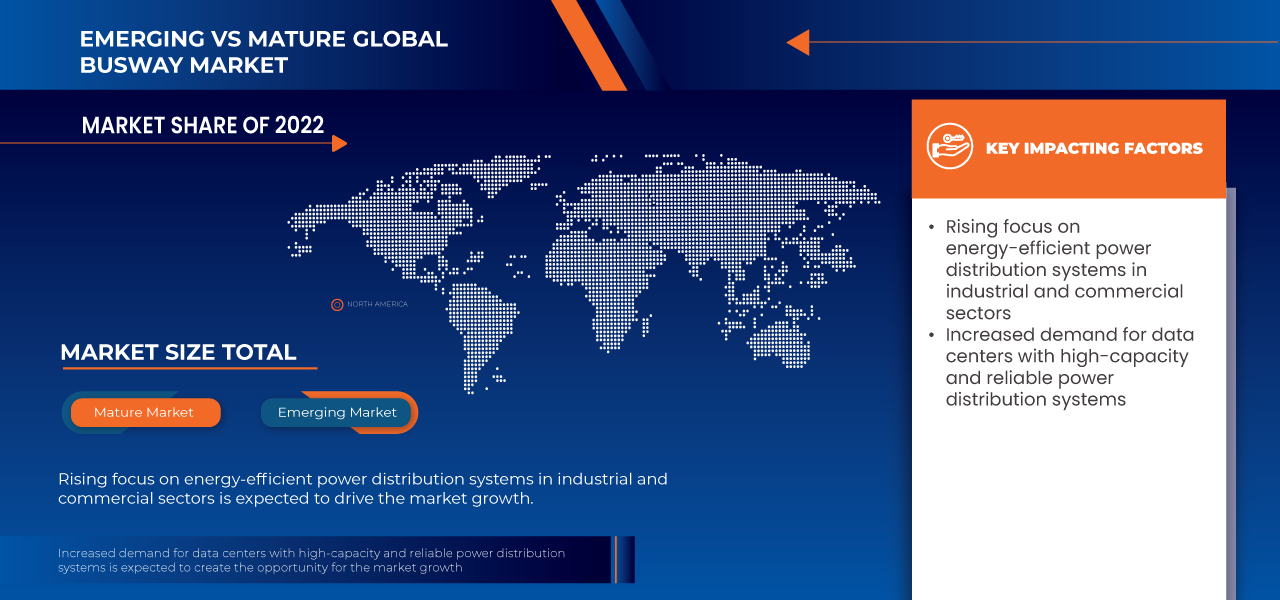This screenshot has width=1280, height=600.
Task: Click the Market Share of 2022 heading
Action: [203, 125]
